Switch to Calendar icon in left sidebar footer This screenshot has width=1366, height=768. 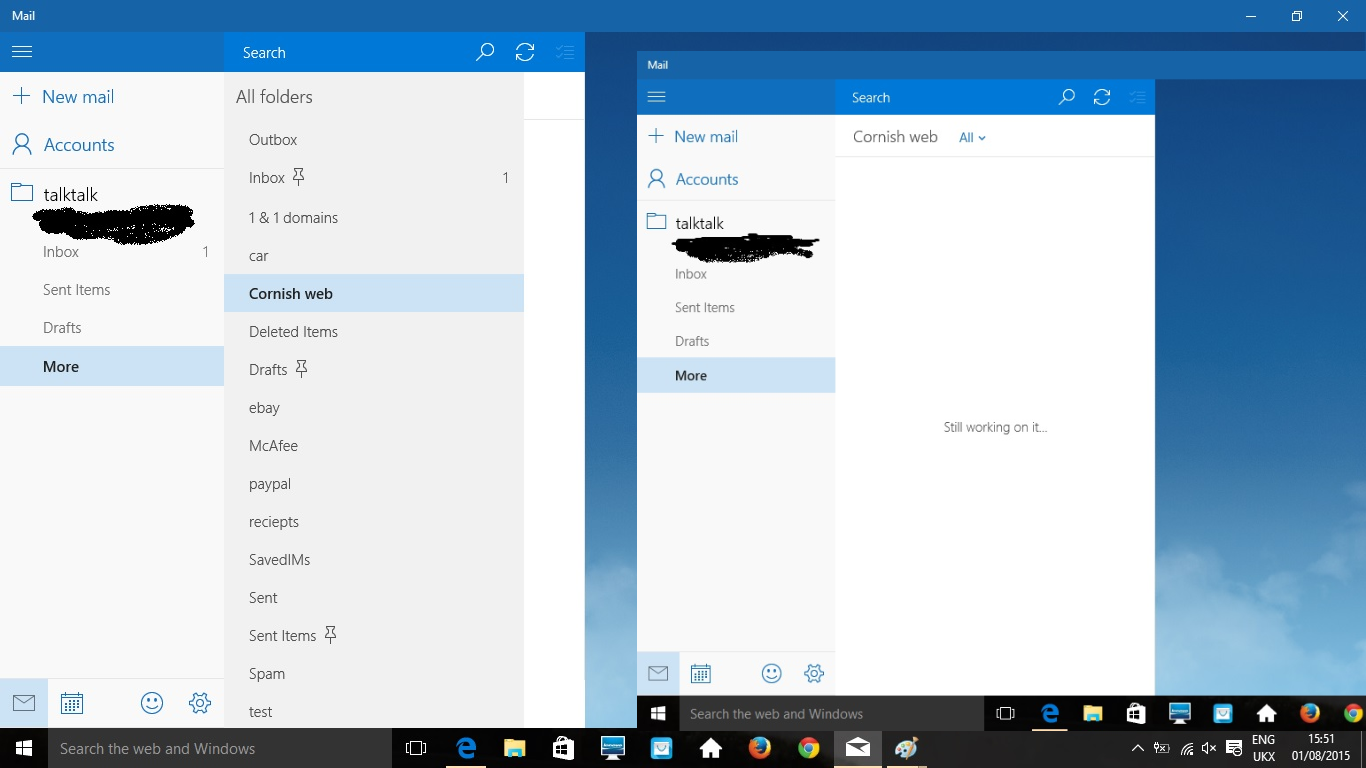[x=72, y=703]
